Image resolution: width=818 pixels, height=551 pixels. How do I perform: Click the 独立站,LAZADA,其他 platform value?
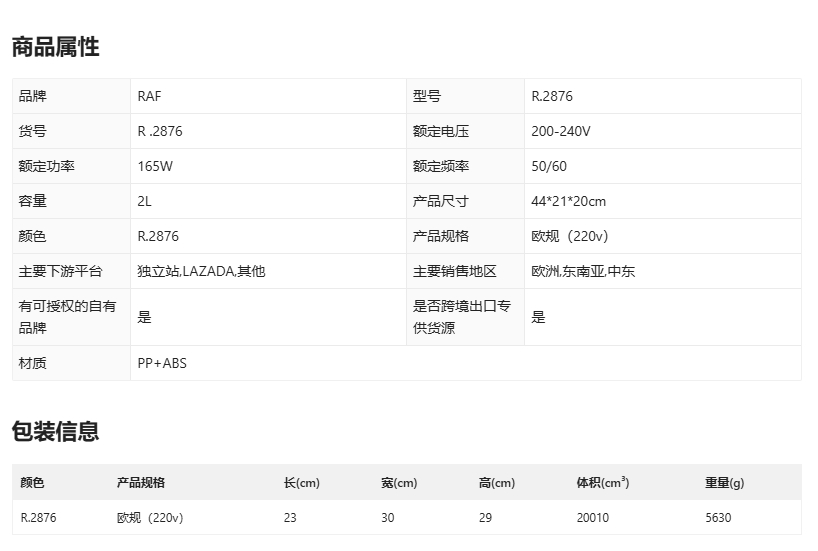point(201,271)
